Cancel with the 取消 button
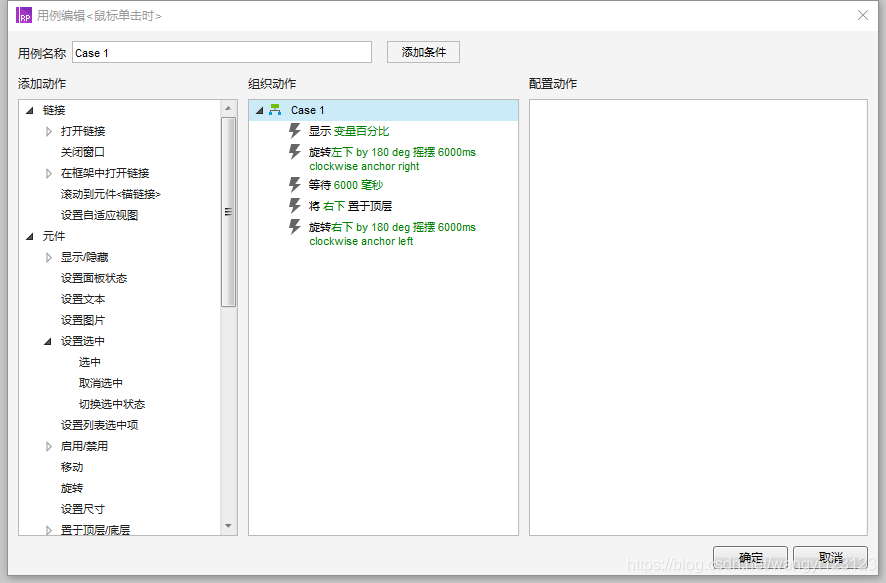 click(831, 558)
